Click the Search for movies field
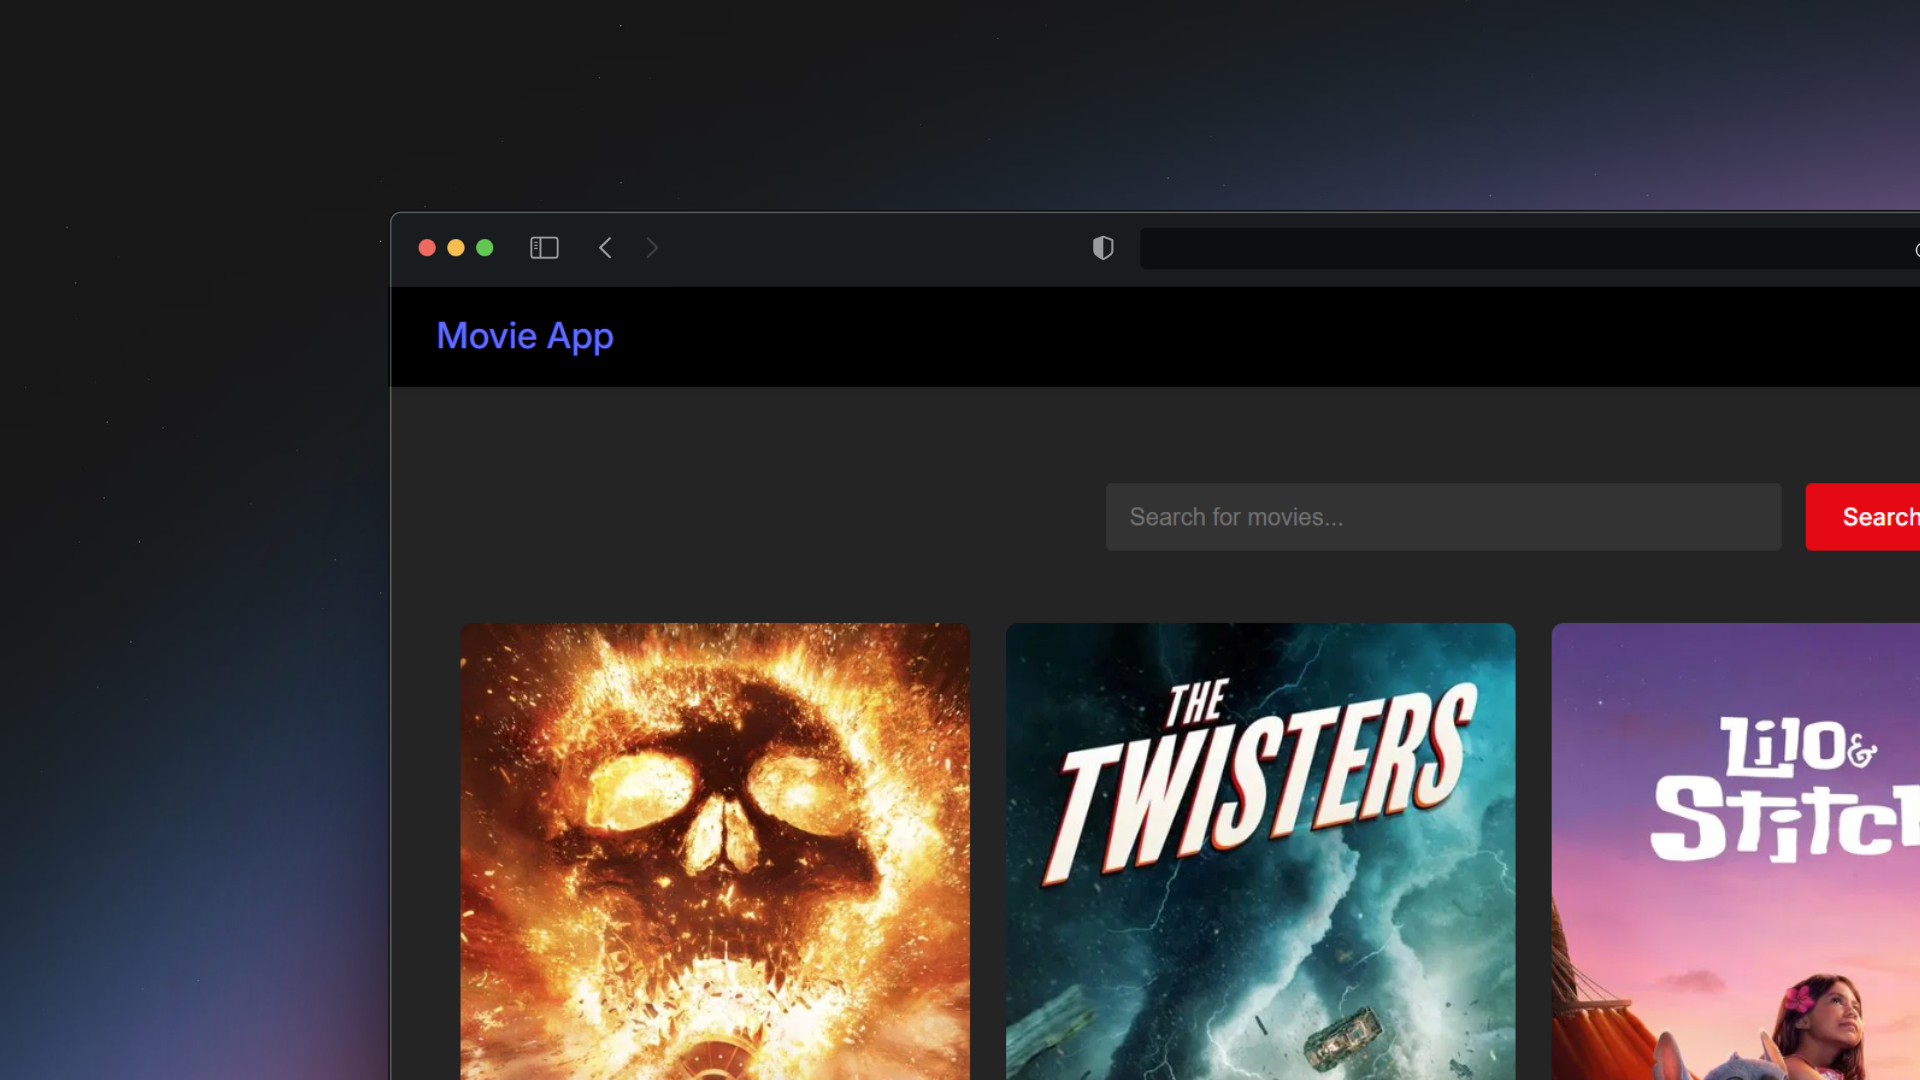 pyautogui.click(x=1443, y=517)
